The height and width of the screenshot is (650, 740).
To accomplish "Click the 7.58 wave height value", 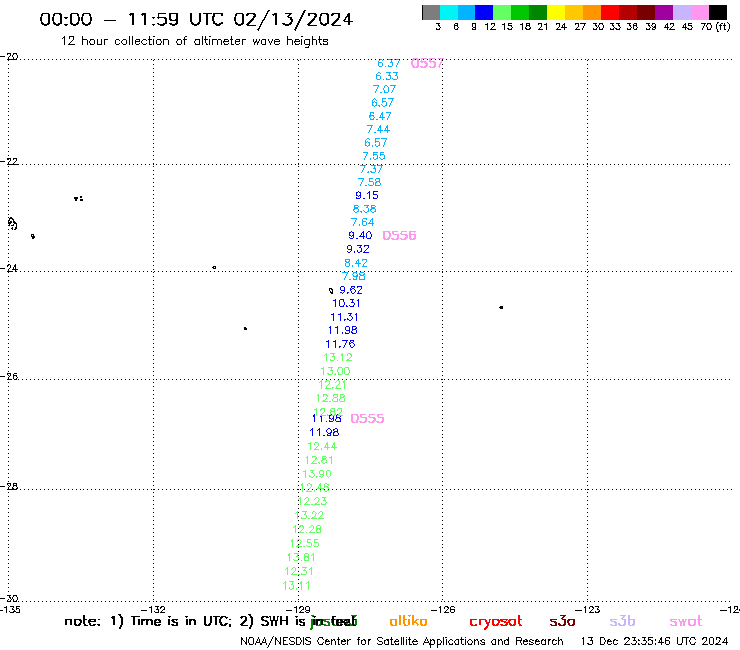I will click(x=370, y=182).
